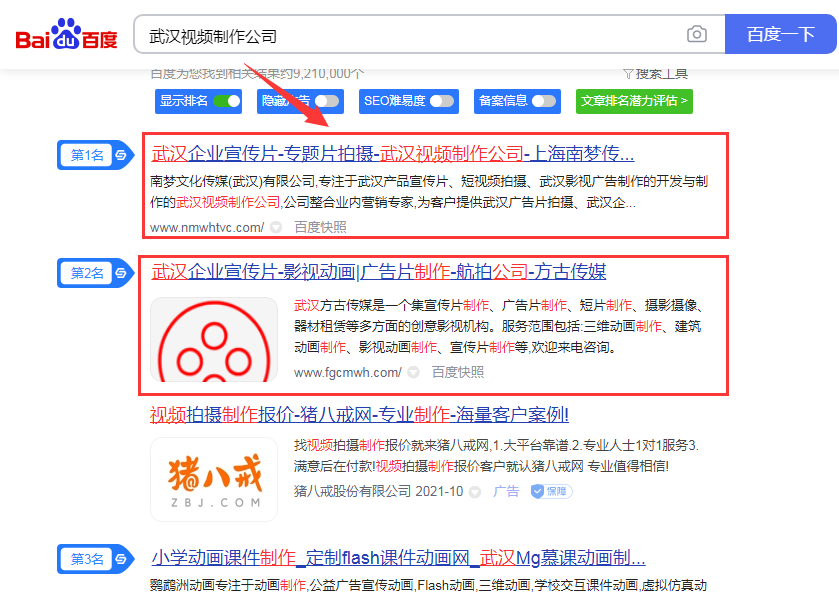Screen dimensions: 839x593
Task: Click the icon beside 第2名 badge
Action: 121,273
